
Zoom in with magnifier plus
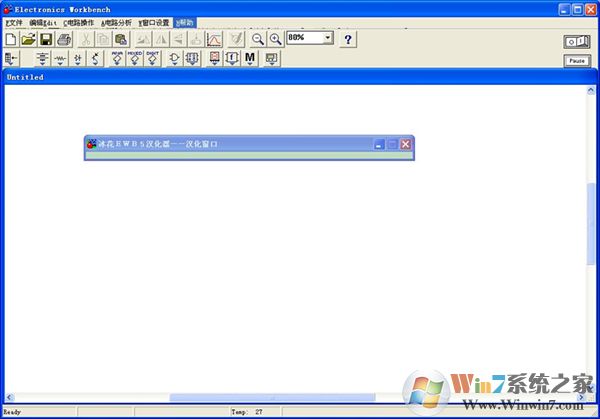(x=276, y=39)
